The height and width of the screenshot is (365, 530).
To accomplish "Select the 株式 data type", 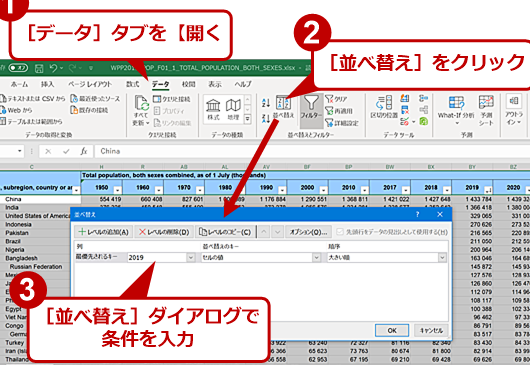I will [x=213, y=109].
